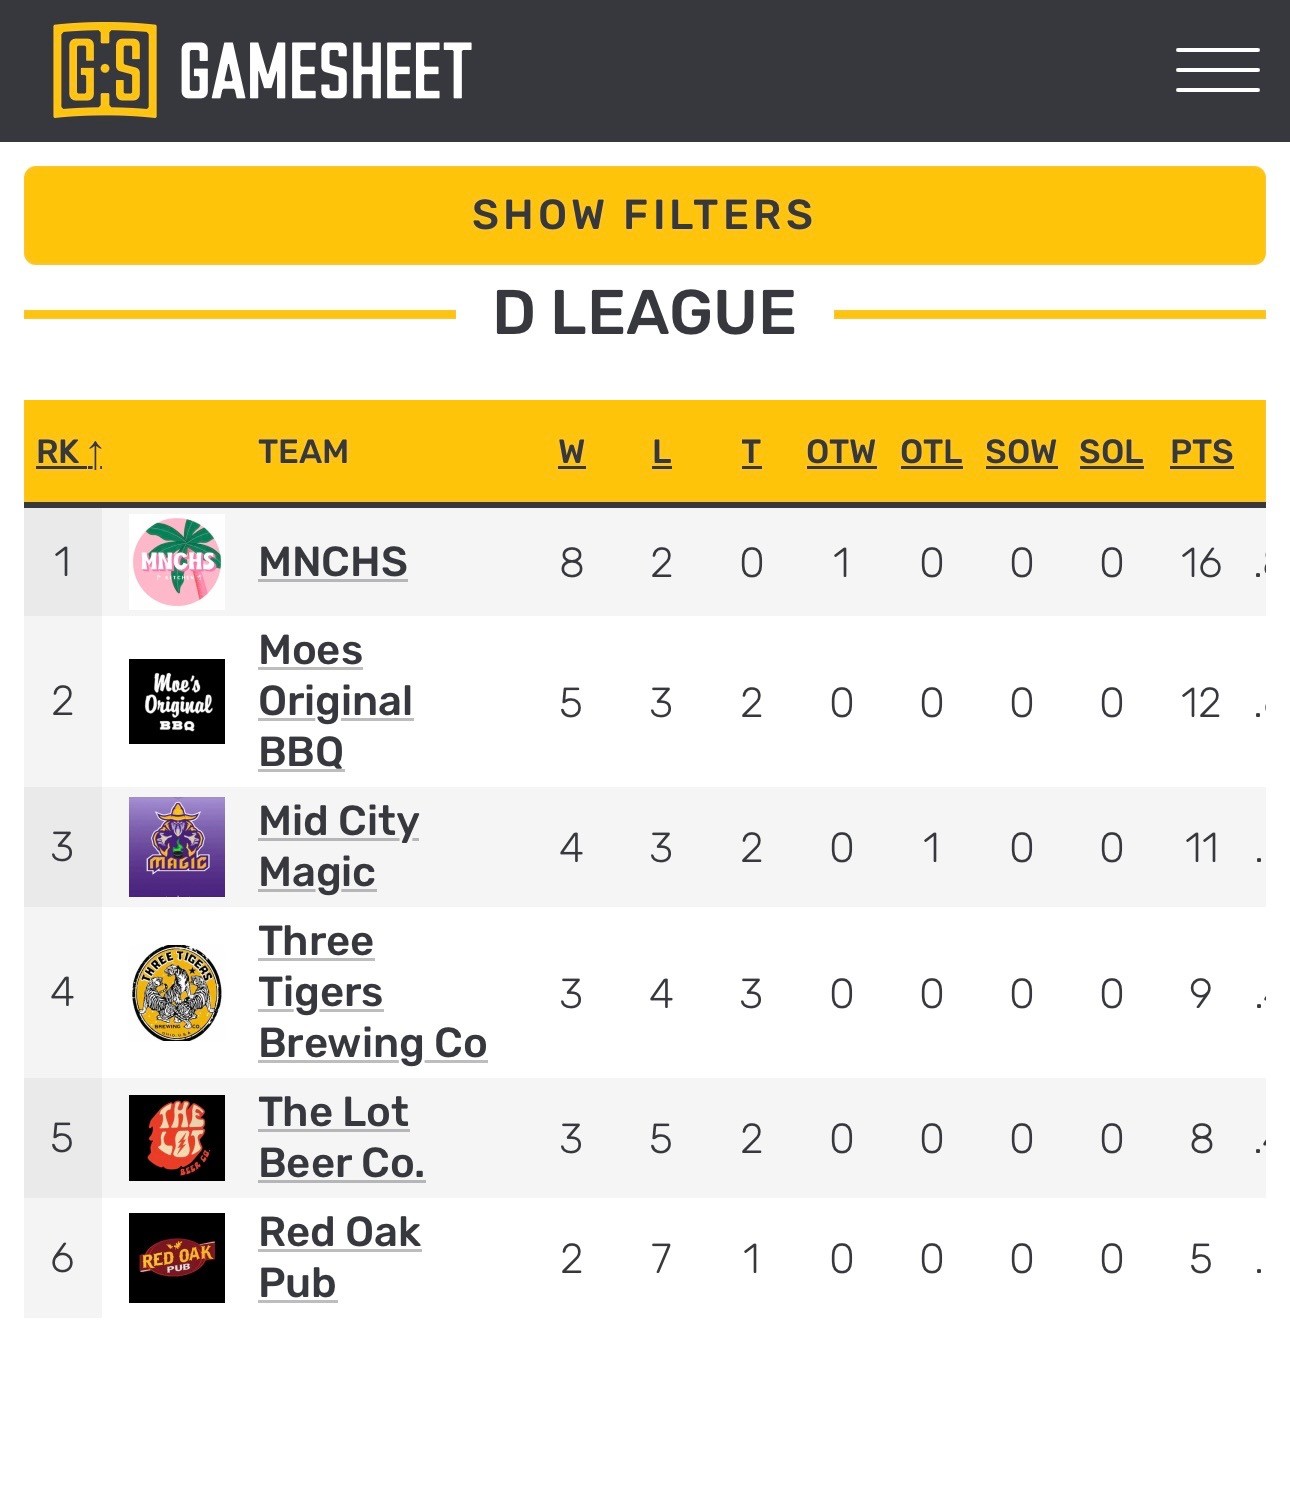Click the Red Oak Pub logo
1290x1485 pixels.
[x=177, y=1258]
